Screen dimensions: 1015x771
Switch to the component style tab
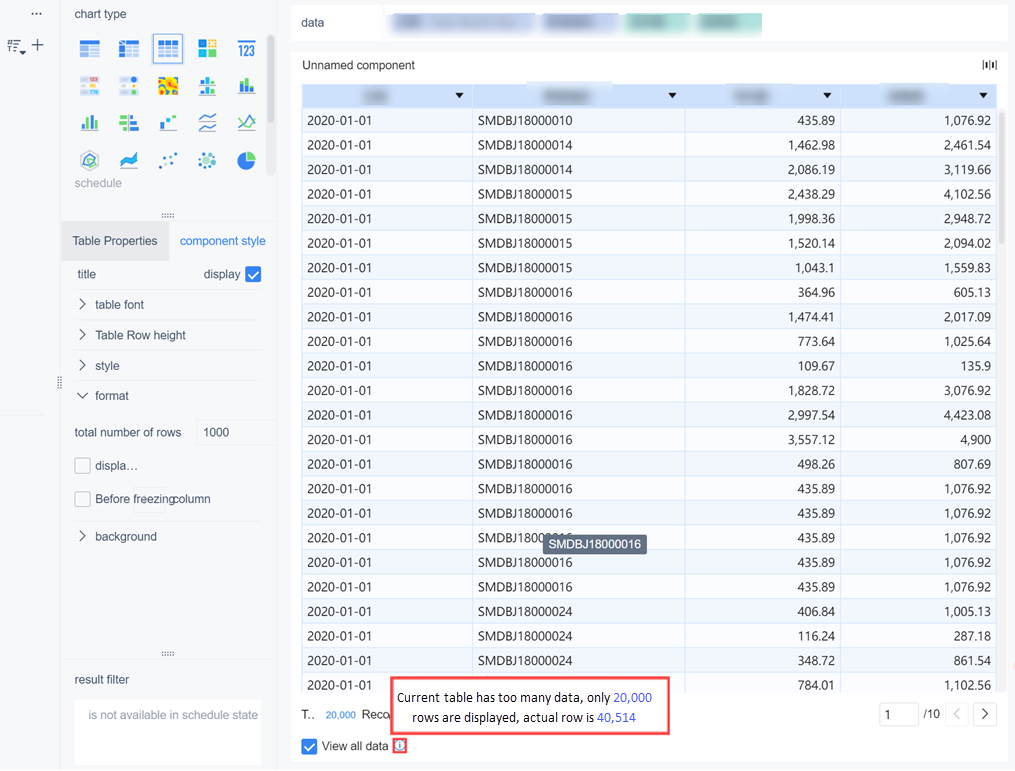point(223,241)
